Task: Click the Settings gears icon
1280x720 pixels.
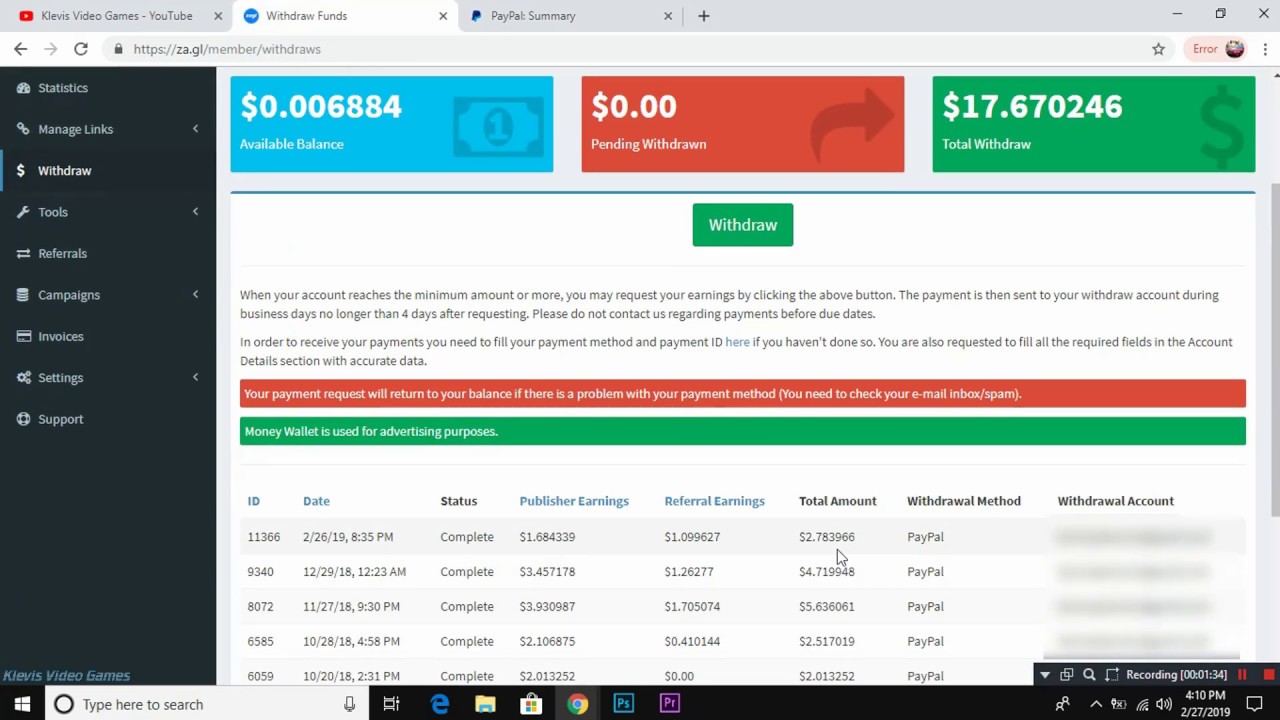Action: pyautogui.click(x=23, y=378)
